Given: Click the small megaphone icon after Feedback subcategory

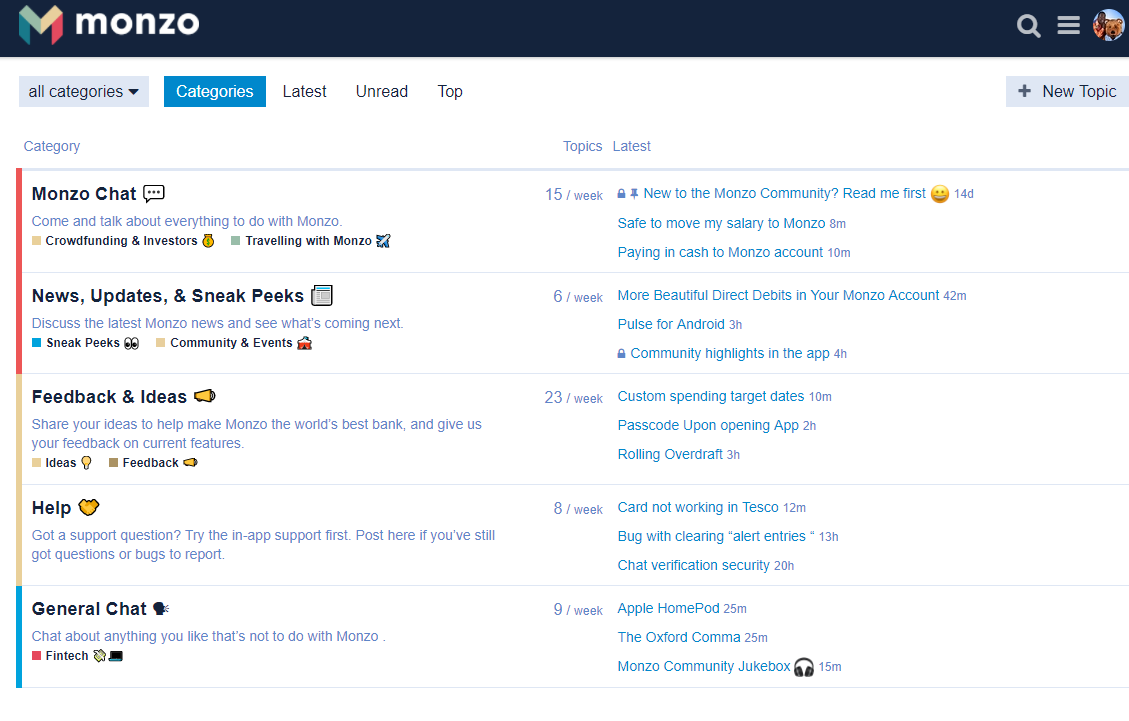Looking at the screenshot, I should 190,462.
